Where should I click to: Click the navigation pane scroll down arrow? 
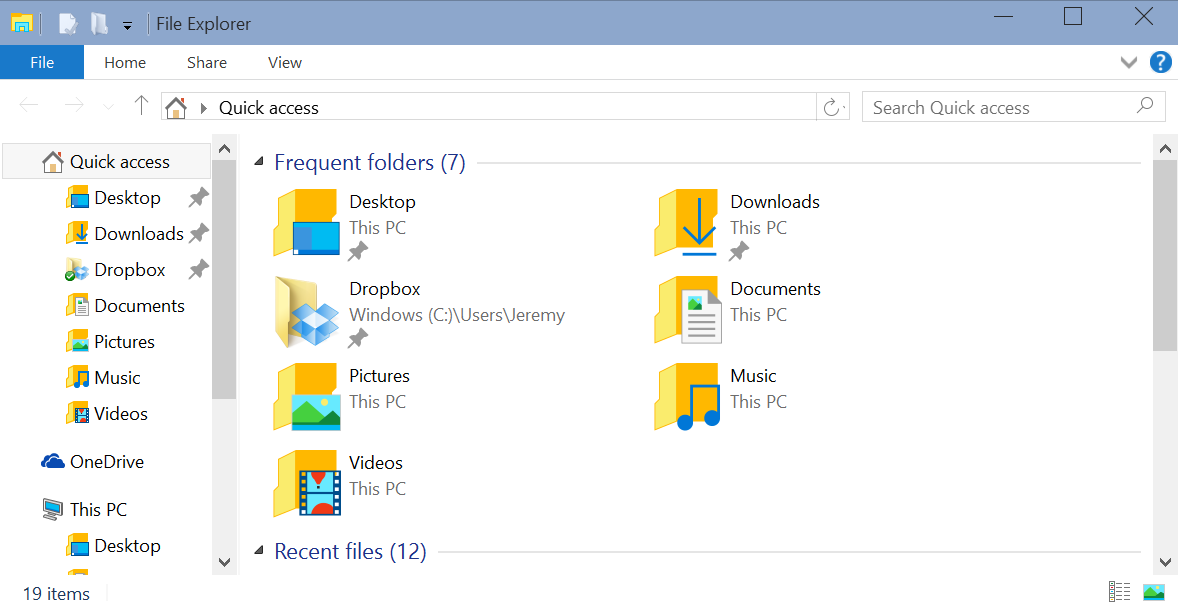[x=224, y=562]
